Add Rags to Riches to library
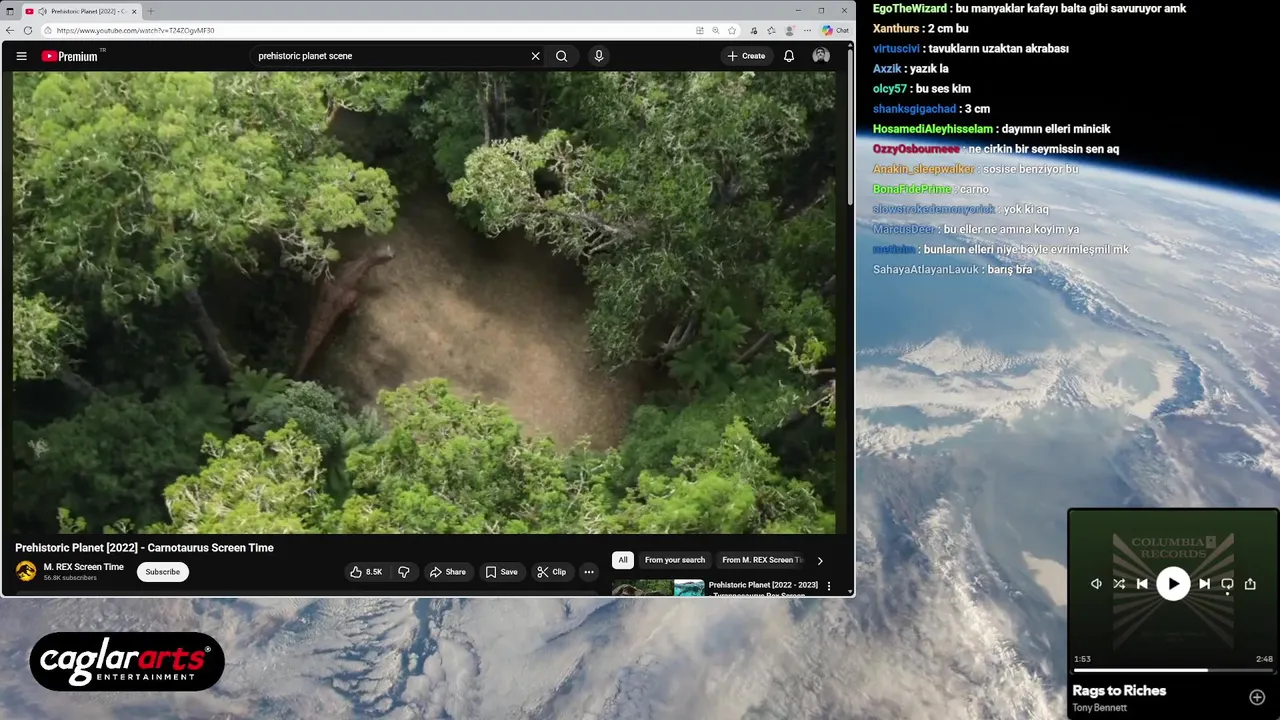This screenshot has width=1280, height=720. (1257, 697)
